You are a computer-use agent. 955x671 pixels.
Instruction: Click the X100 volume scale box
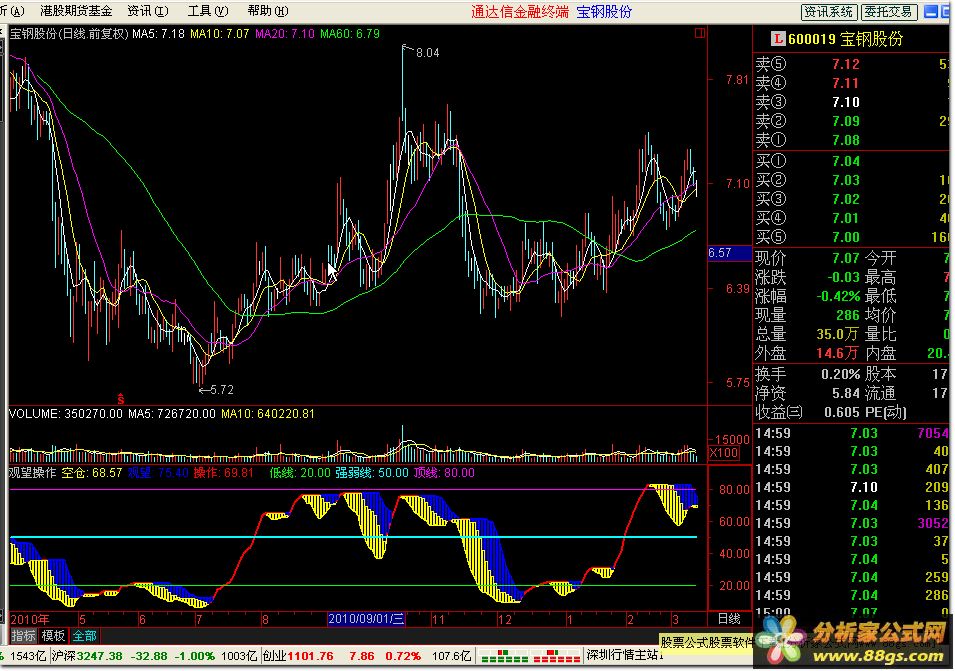(x=724, y=453)
